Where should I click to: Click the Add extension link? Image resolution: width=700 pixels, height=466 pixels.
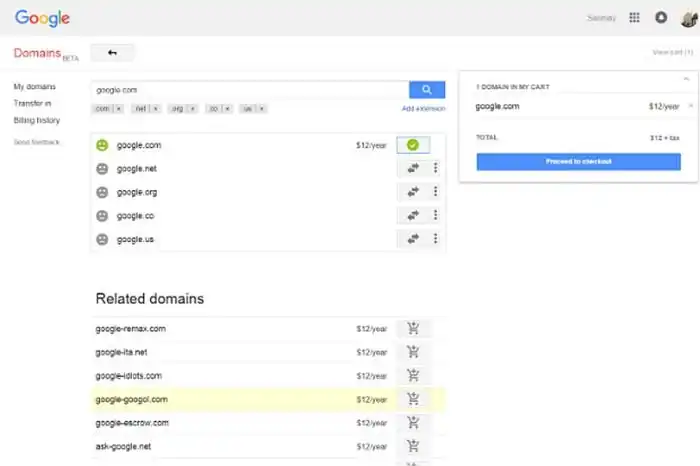point(423,108)
